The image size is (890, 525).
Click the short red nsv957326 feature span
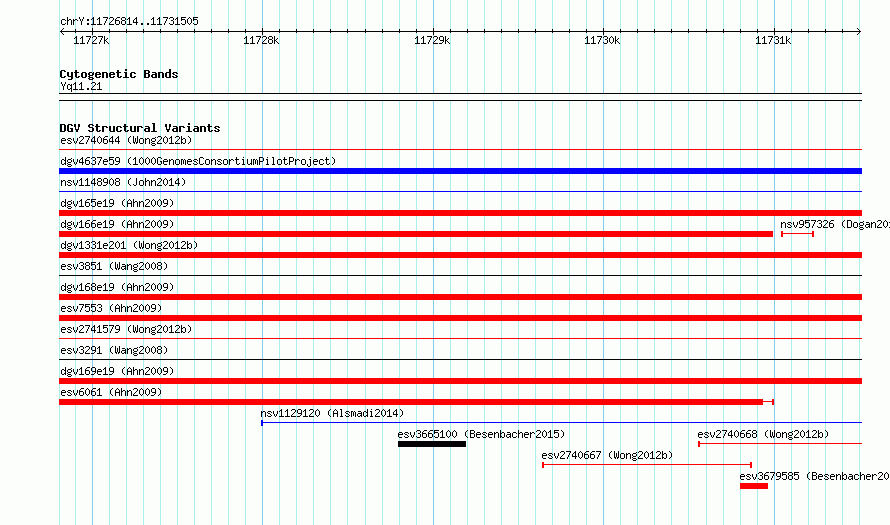(797, 234)
